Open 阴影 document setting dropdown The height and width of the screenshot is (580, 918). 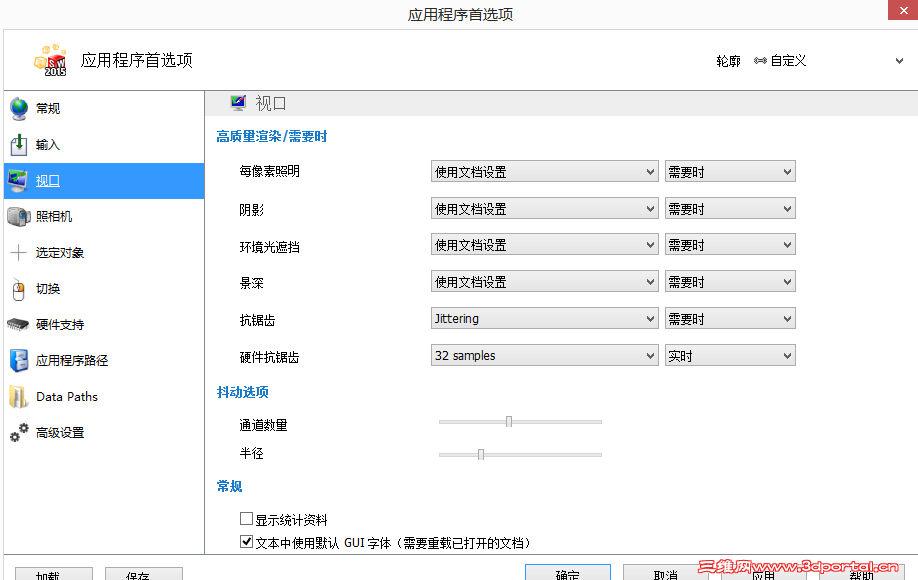point(544,208)
